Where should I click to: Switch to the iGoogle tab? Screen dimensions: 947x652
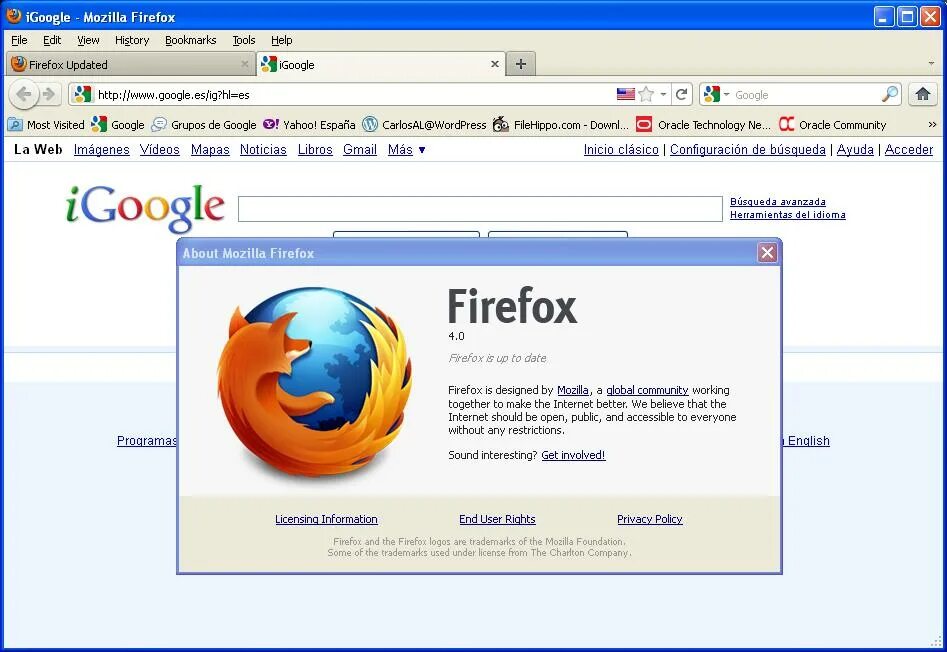click(380, 64)
